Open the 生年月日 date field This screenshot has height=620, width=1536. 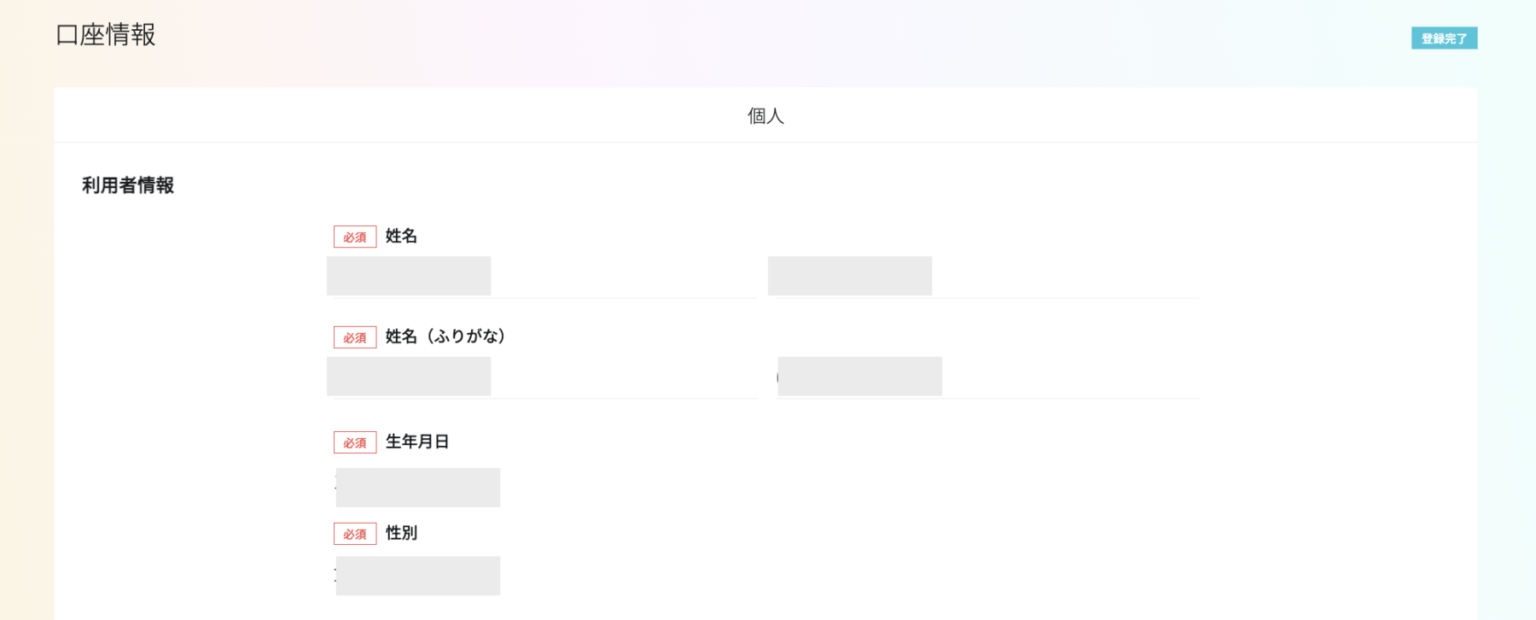coord(418,488)
